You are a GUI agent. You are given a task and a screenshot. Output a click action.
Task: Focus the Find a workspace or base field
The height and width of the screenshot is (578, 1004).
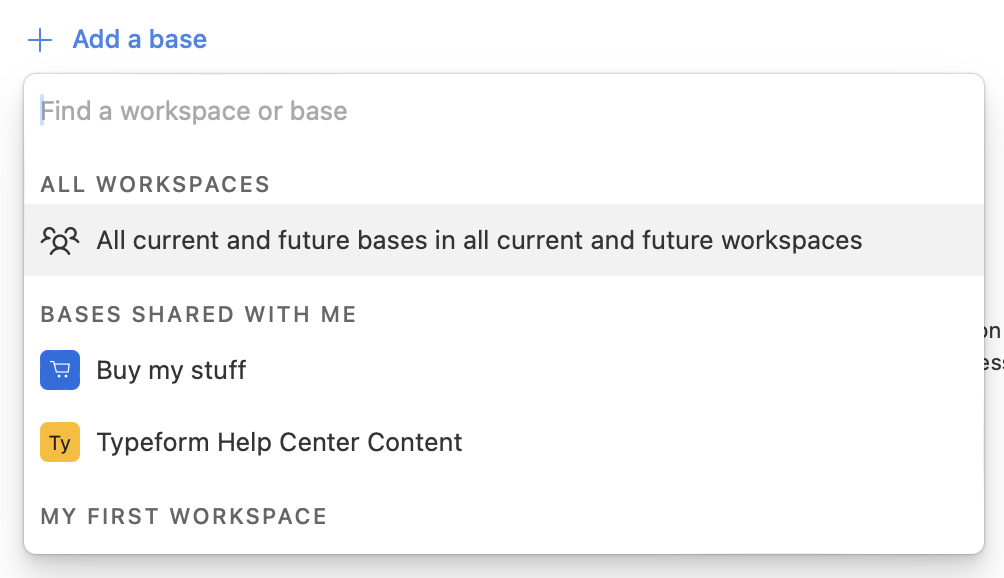[503, 111]
